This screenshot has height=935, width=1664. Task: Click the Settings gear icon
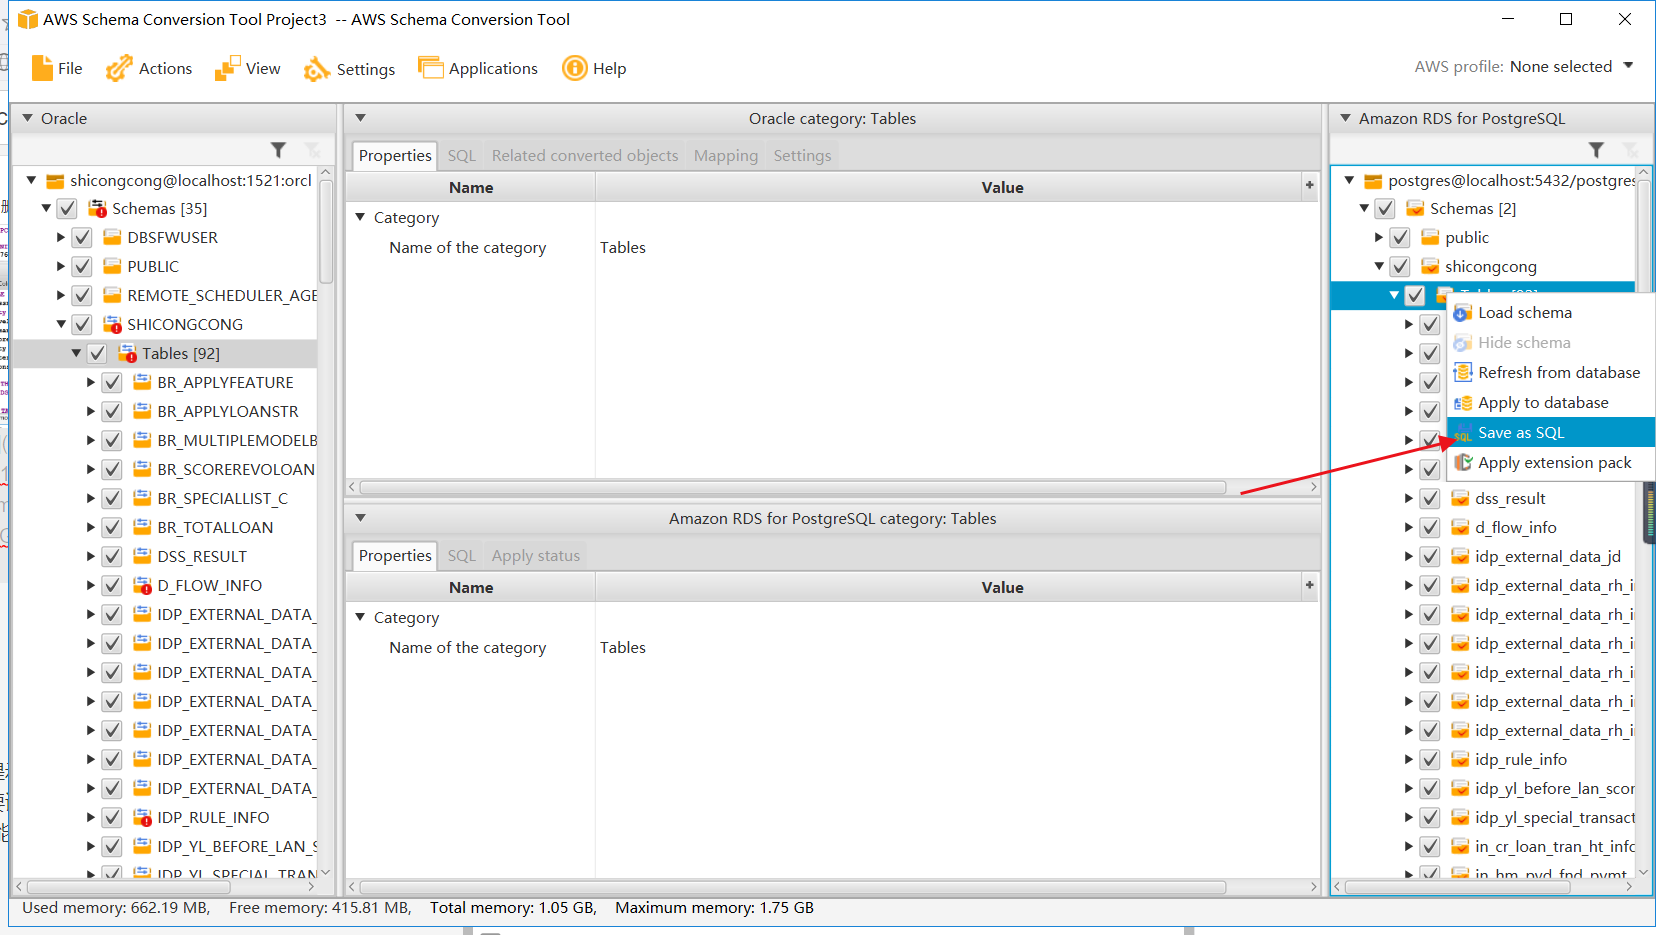coord(317,68)
